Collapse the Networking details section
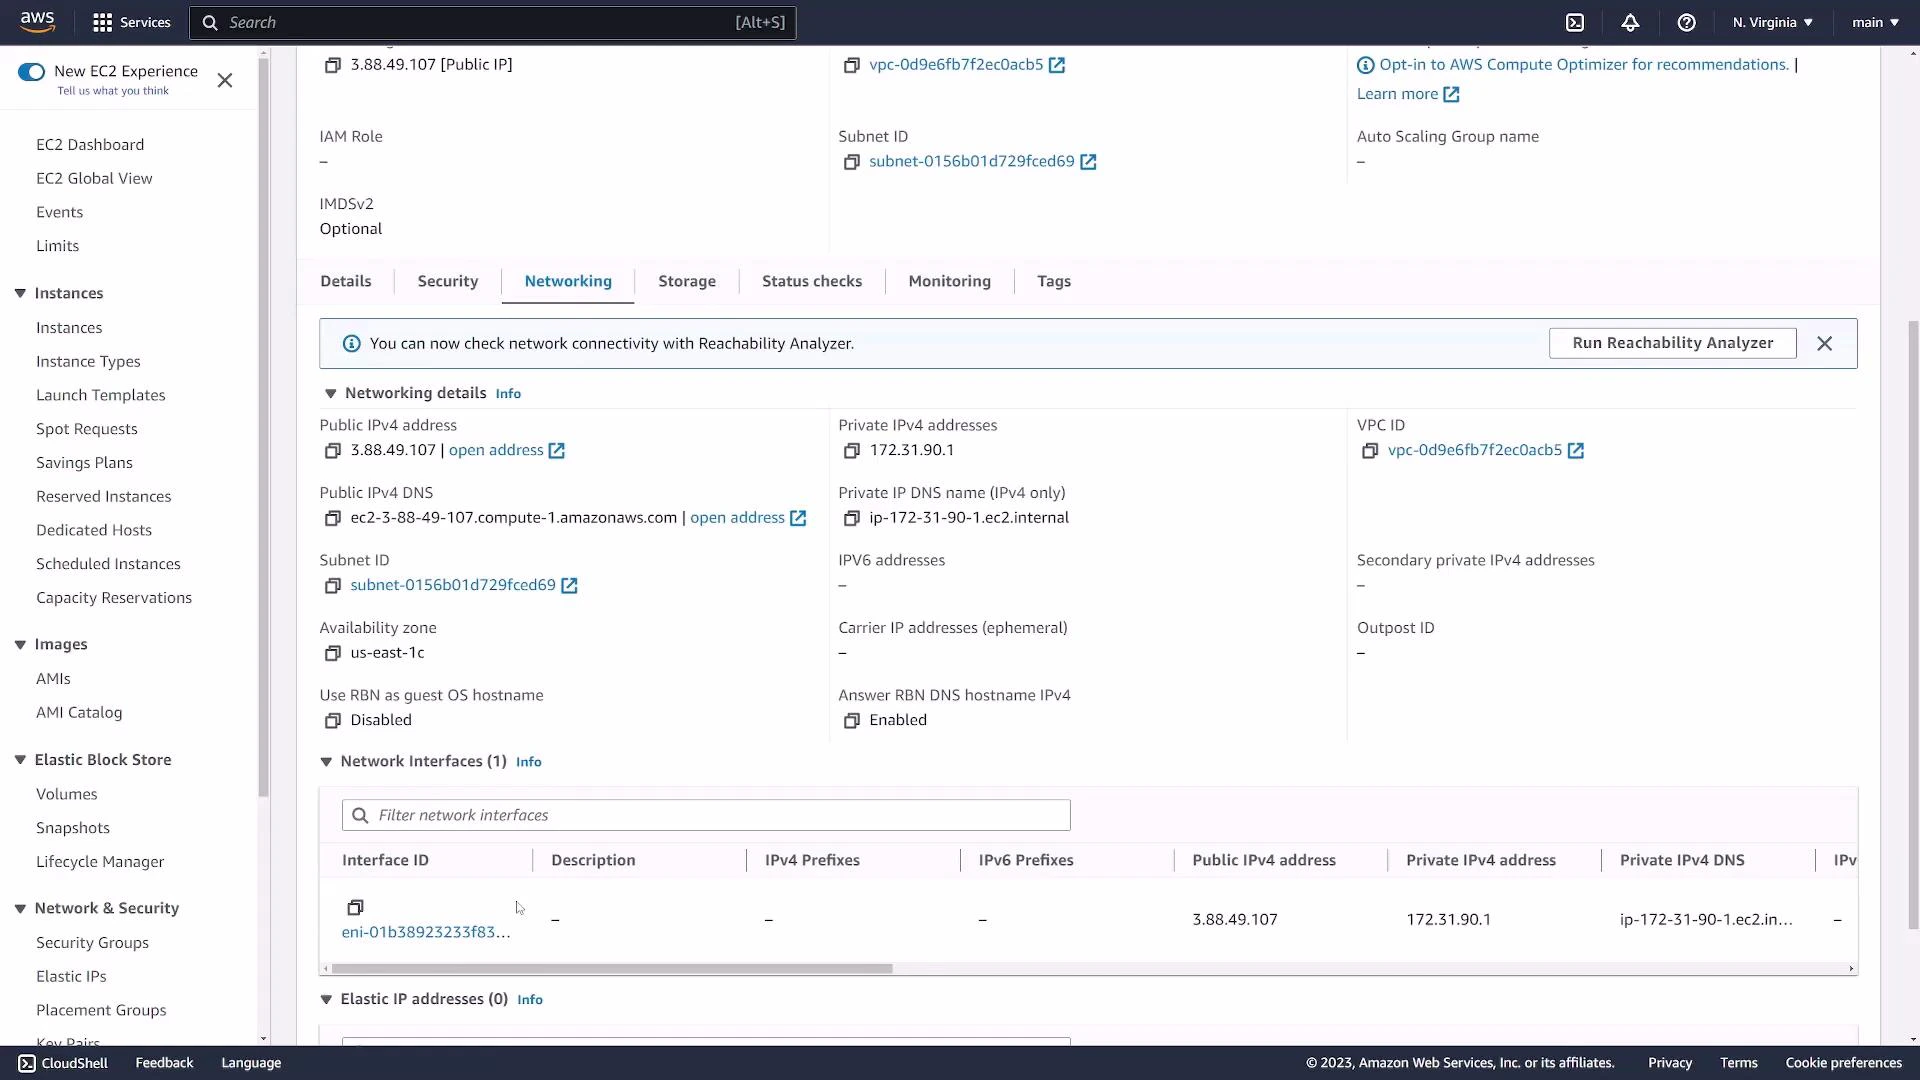Image resolution: width=1920 pixels, height=1080 pixels. pyautogui.click(x=330, y=393)
